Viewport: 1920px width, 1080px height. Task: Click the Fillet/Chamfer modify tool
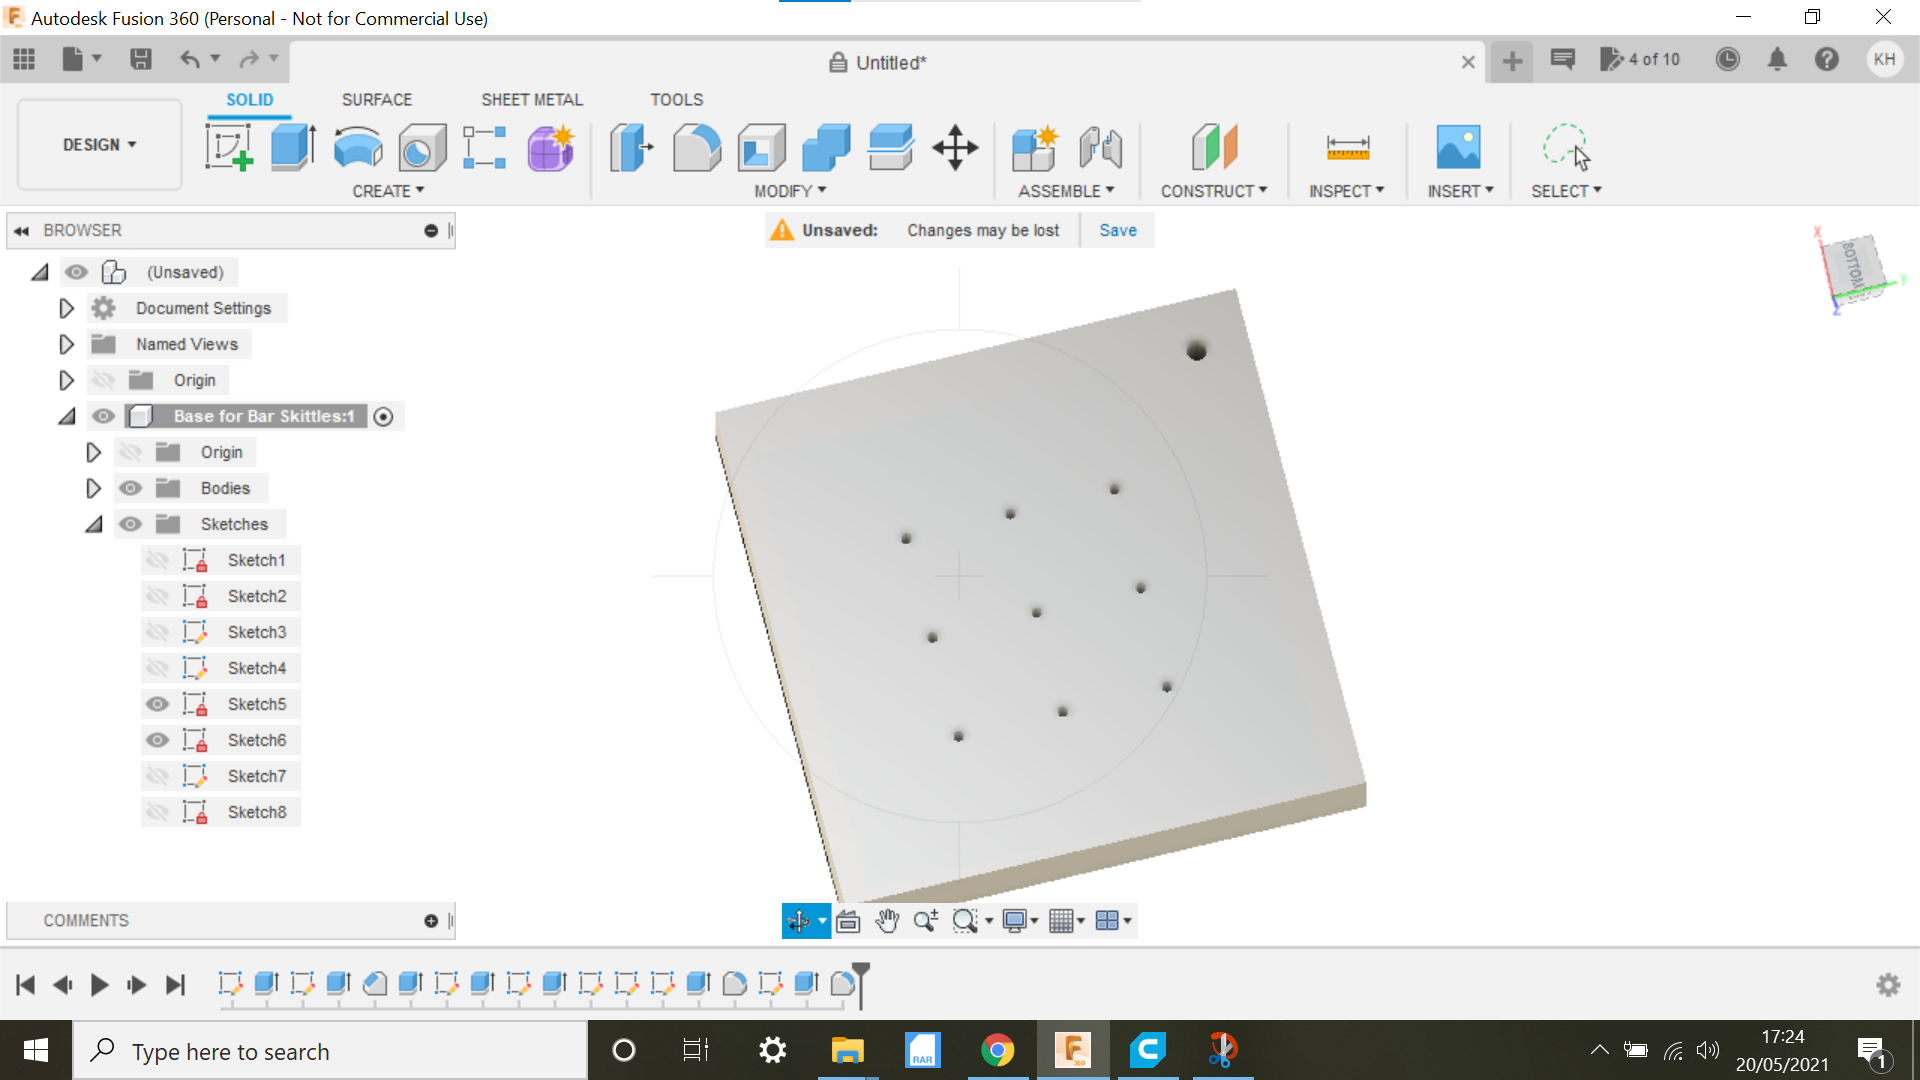click(699, 146)
